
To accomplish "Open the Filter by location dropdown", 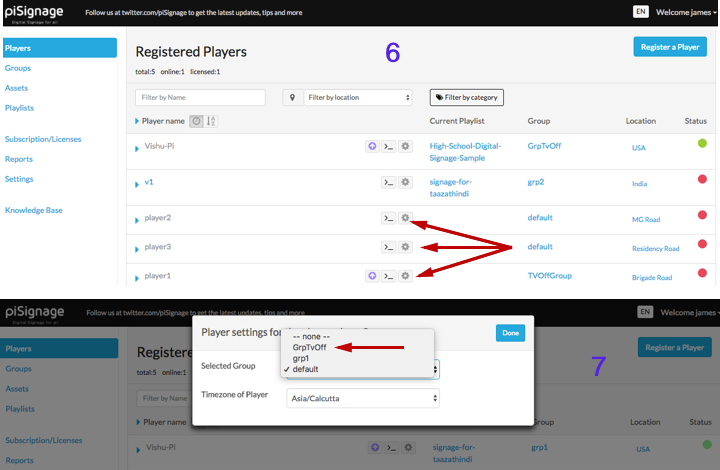I will pyautogui.click(x=358, y=97).
